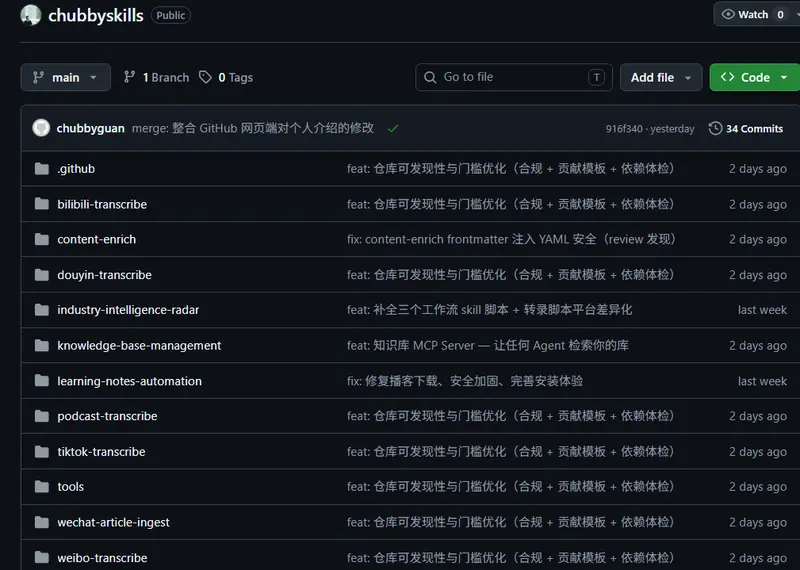Open the 34 Commits history

746,129
